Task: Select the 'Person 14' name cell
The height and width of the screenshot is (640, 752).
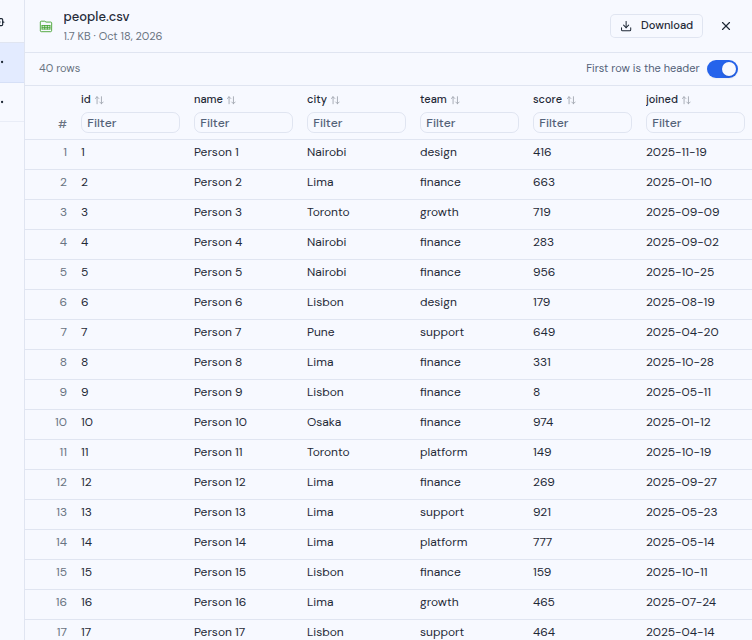Action: tap(220, 542)
